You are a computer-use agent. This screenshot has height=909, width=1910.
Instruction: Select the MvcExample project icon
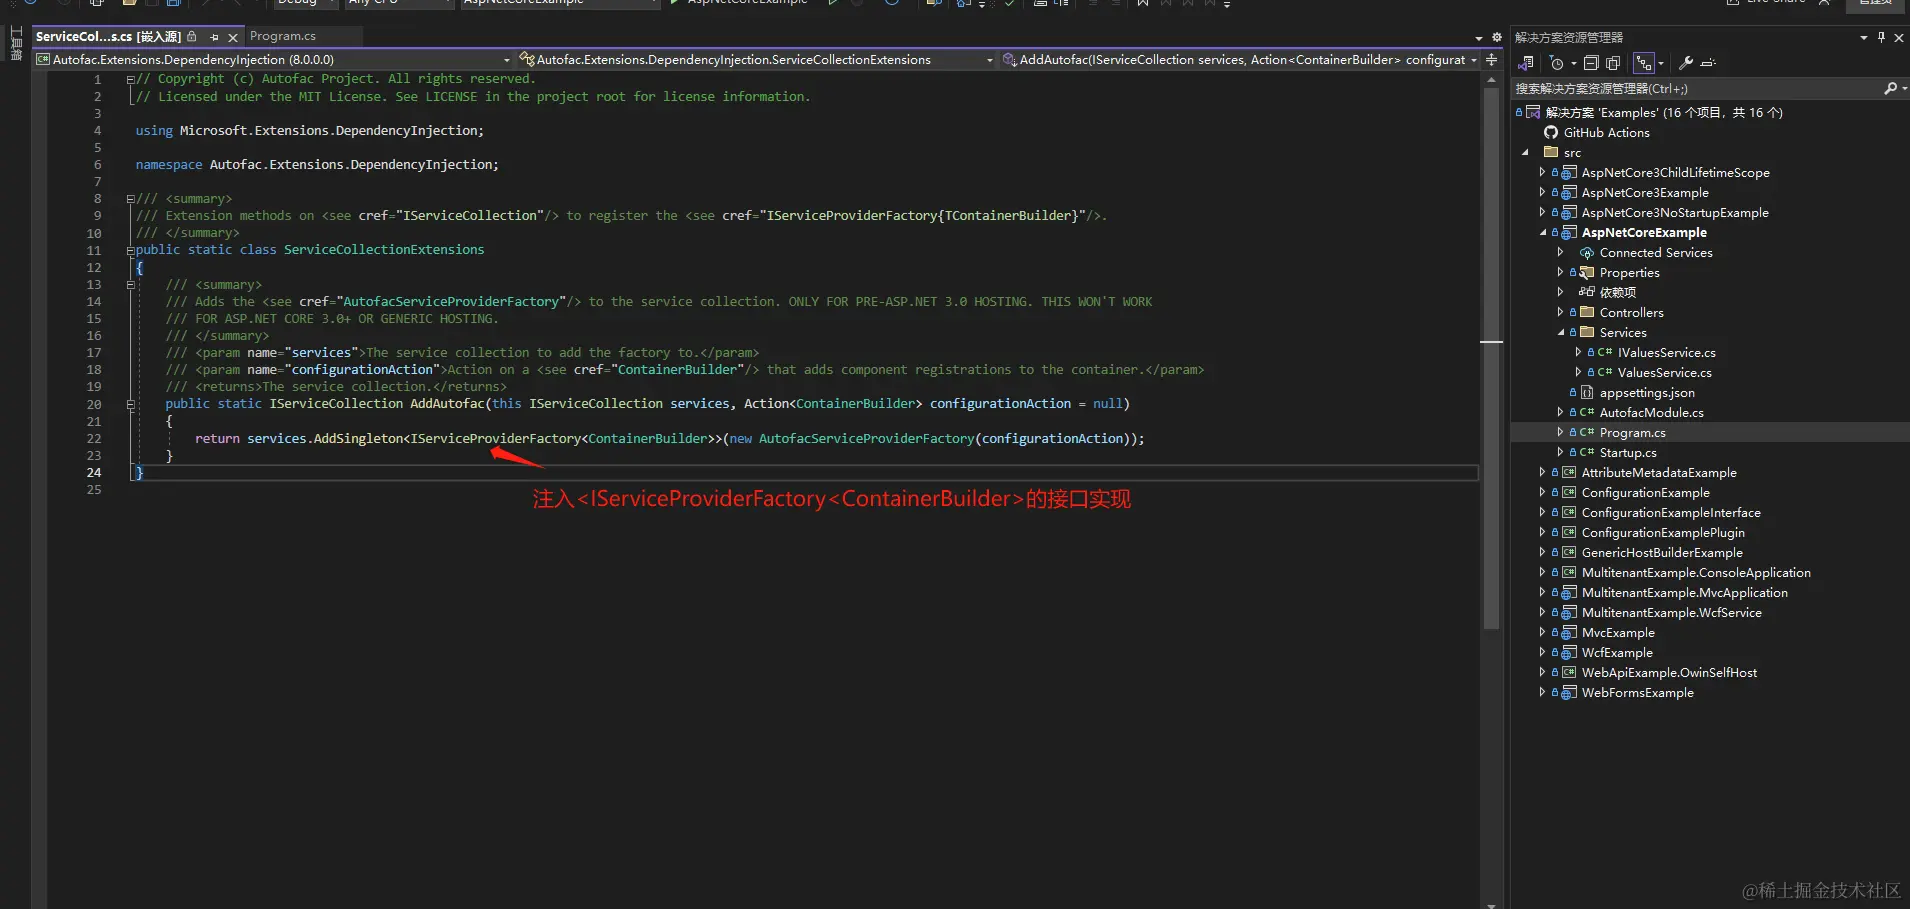[1569, 633]
